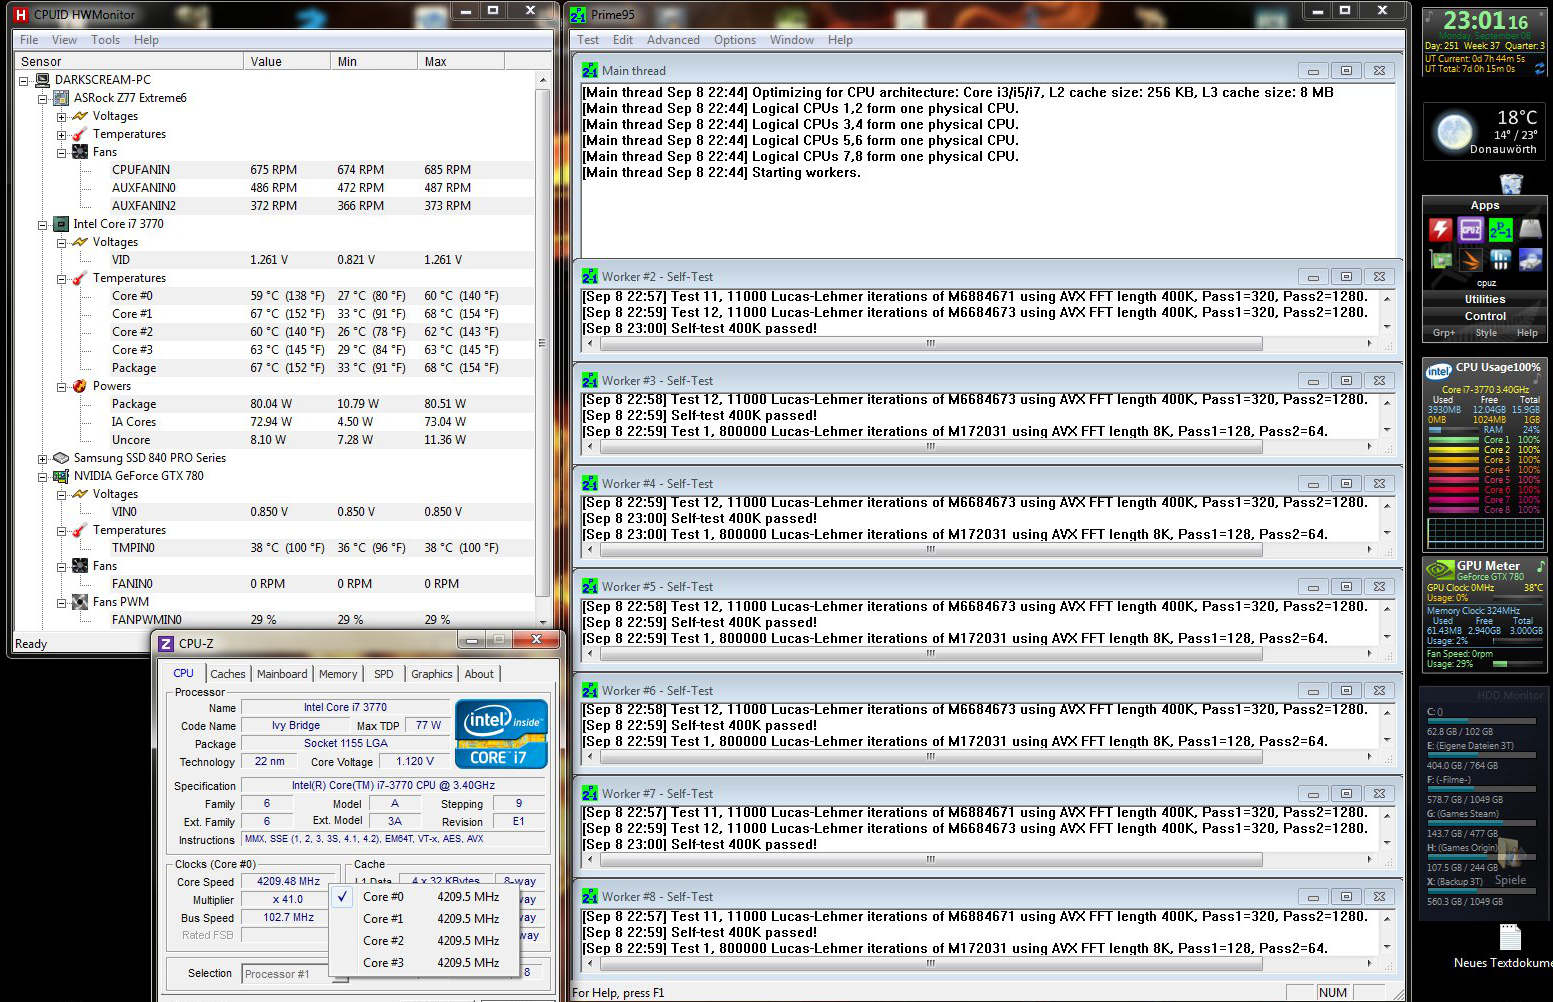Click the thermometer icon beside ASRock Temperatures

click(x=80, y=134)
